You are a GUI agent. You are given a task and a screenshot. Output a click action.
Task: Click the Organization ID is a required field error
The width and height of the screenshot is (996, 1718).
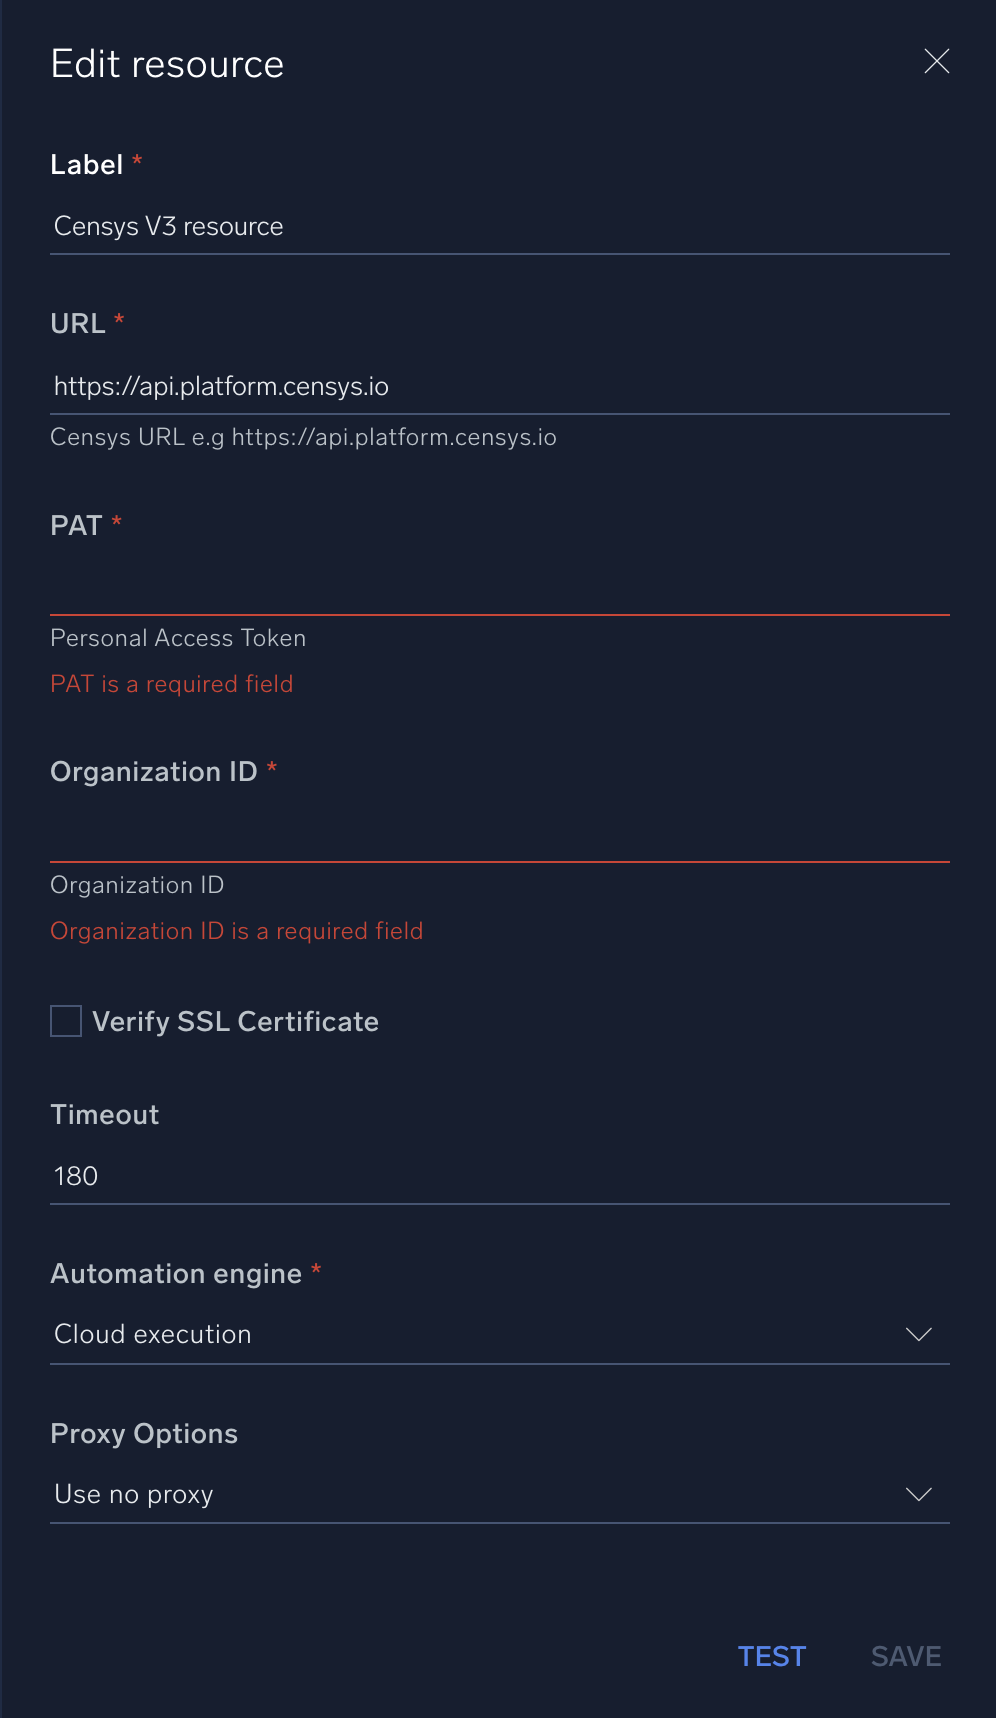coord(237,932)
